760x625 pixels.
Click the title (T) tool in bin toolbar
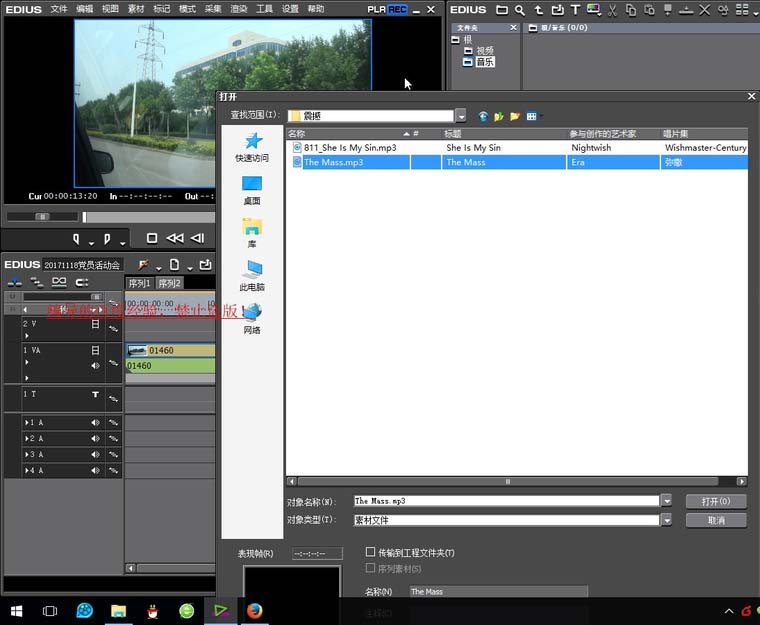tap(576, 10)
